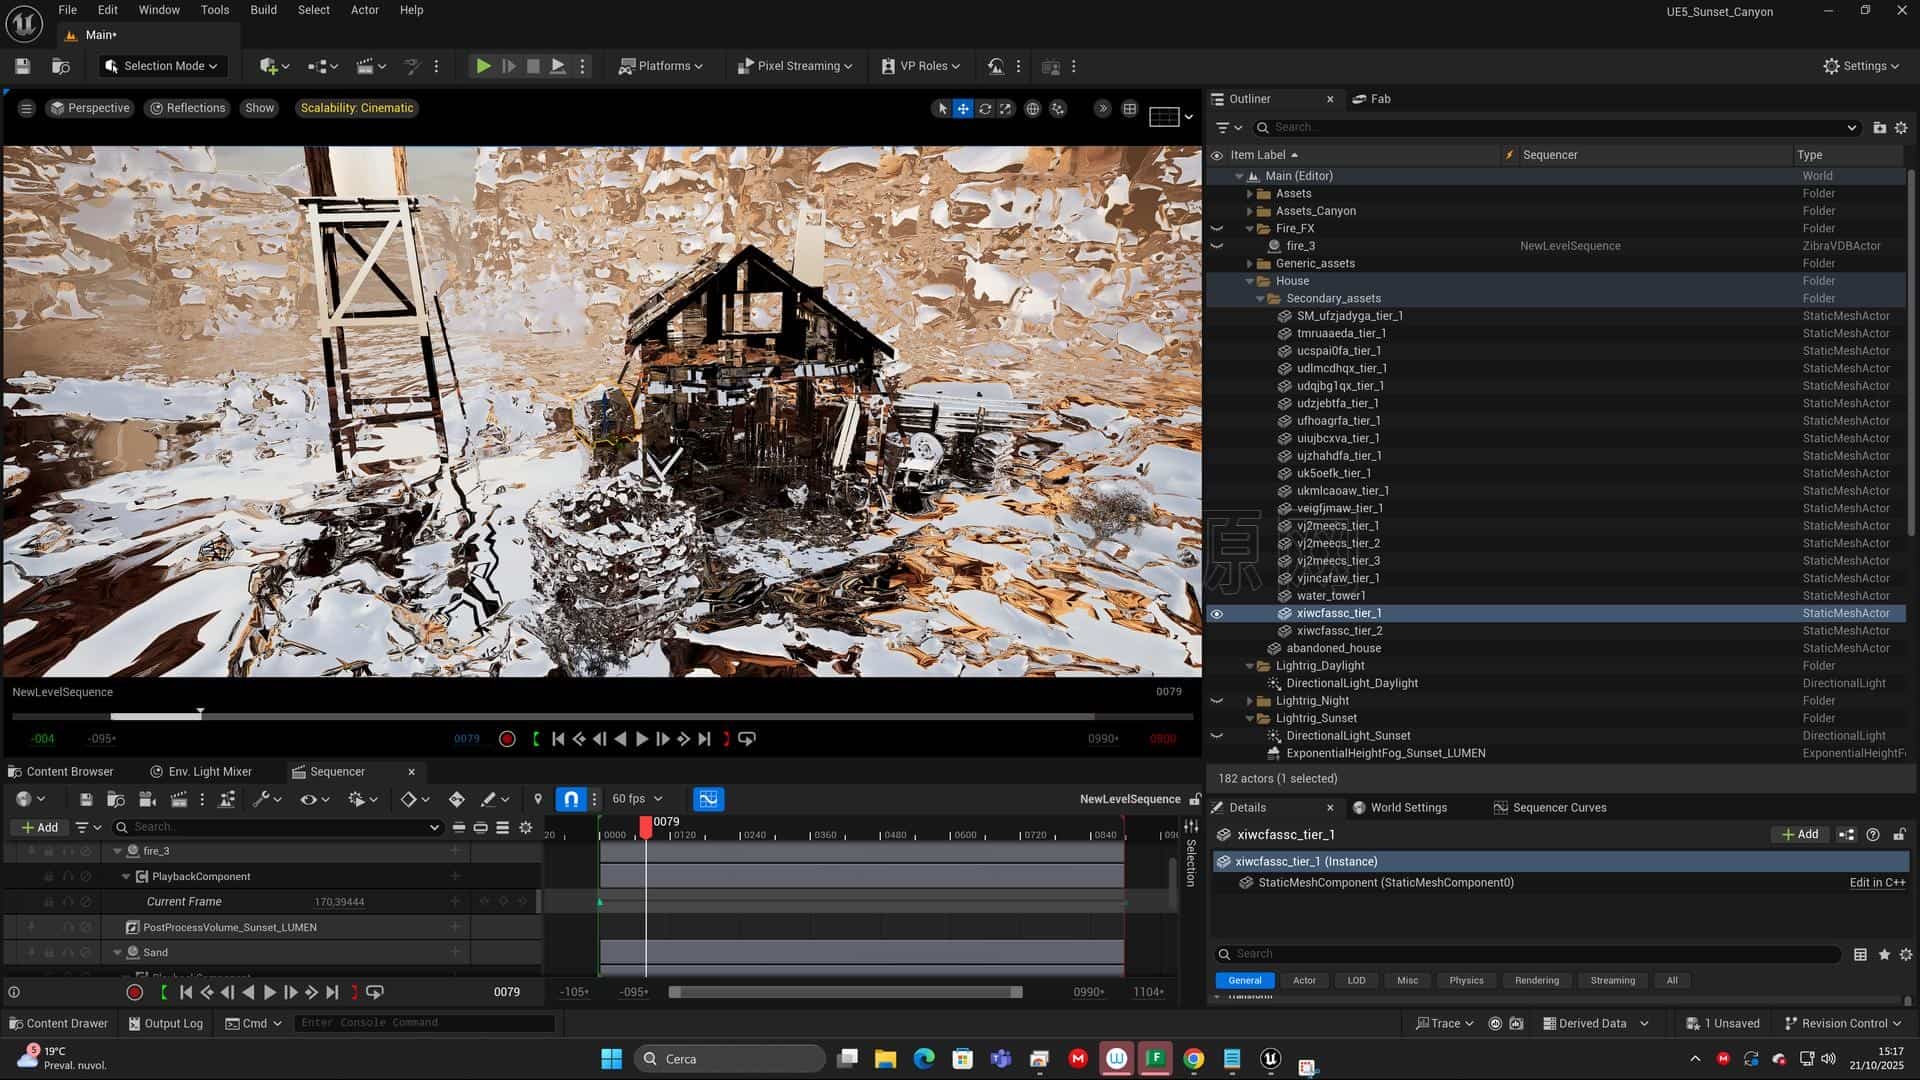The height and width of the screenshot is (1080, 1920).
Task: Toggle visibility of xiwcfassc_tier_1 in Outliner
Action: (x=1217, y=613)
